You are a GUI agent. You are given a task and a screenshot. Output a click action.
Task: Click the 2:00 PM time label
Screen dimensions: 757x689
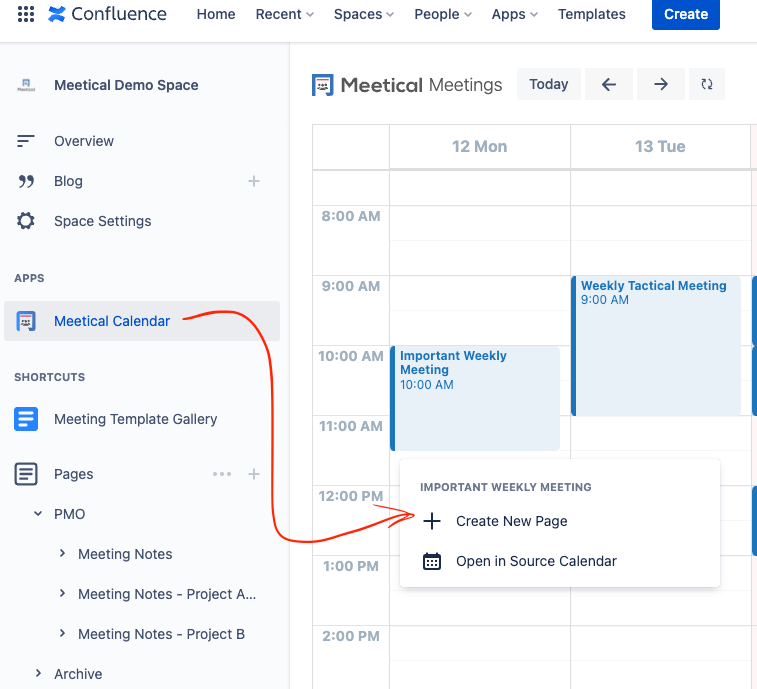pyautogui.click(x=351, y=636)
